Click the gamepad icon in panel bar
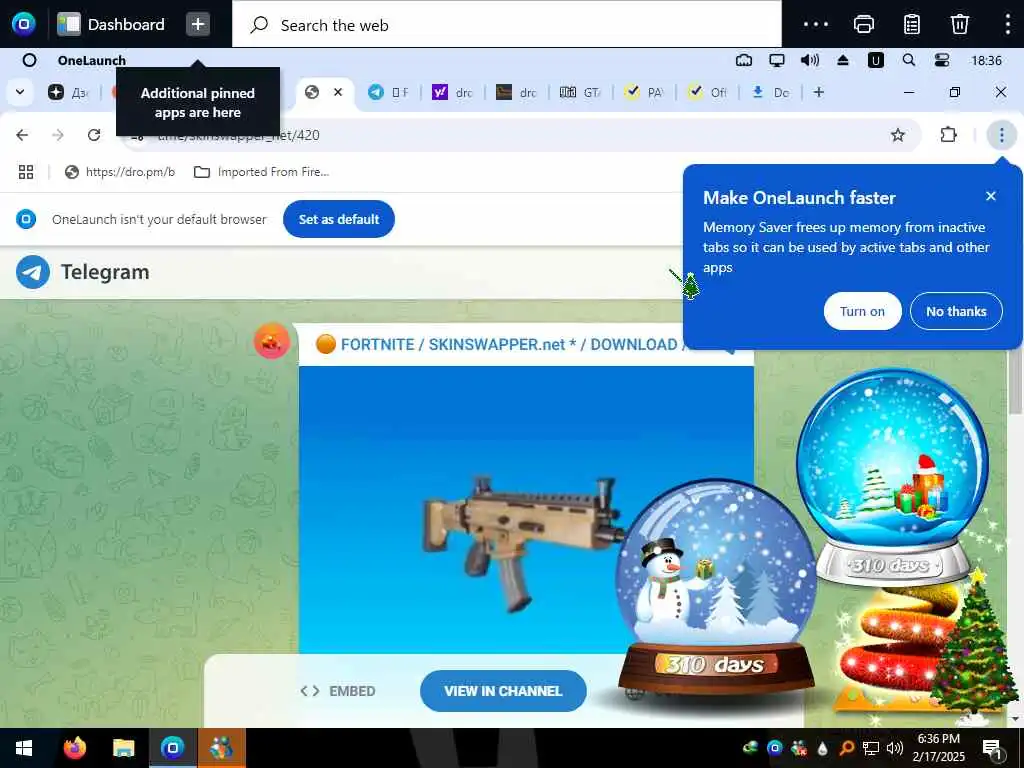 [x=744, y=60]
